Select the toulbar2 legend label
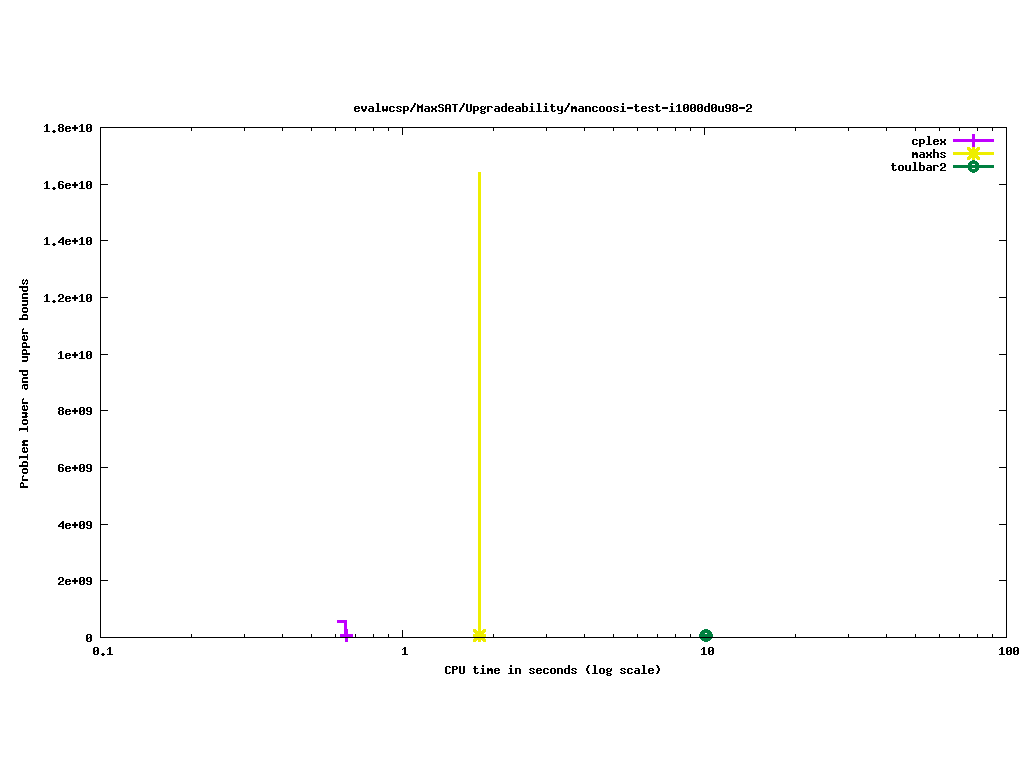1024x768 pixels. [918, 167]
